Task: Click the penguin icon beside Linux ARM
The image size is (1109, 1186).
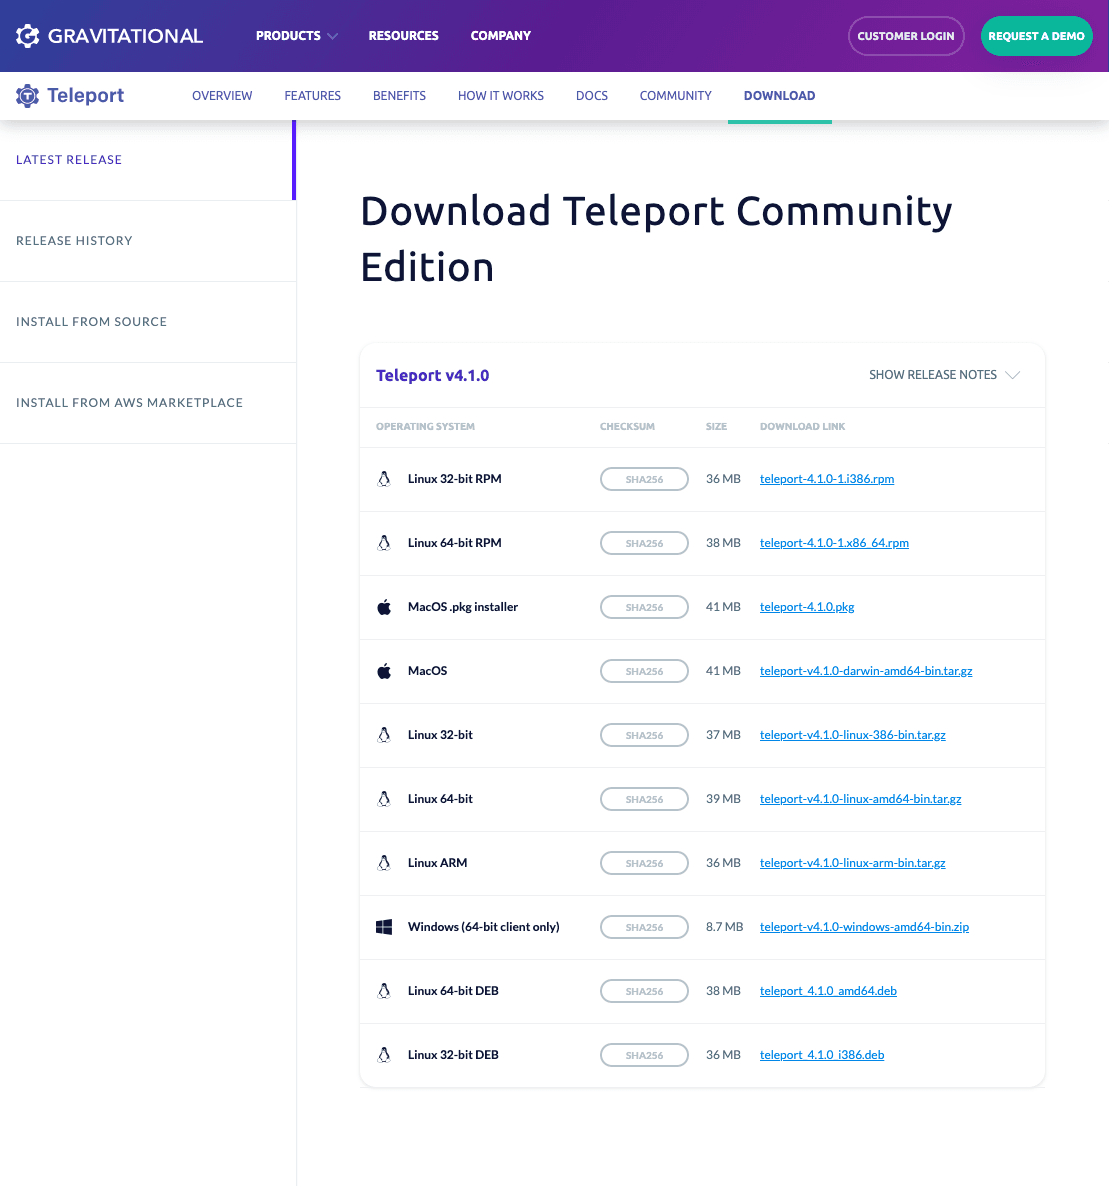Action: (384, 863)
